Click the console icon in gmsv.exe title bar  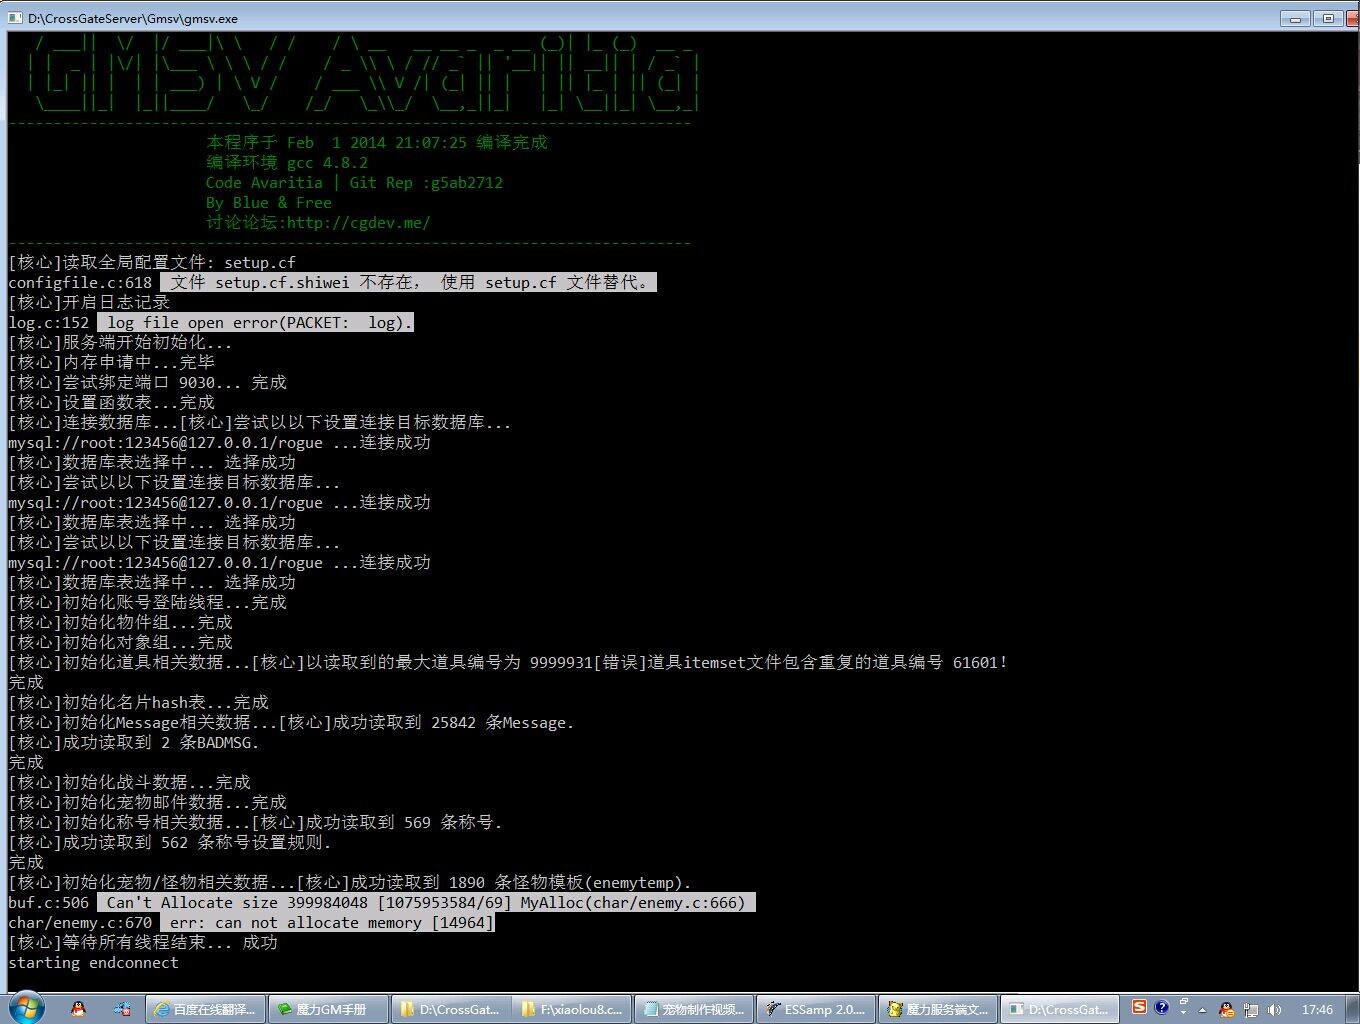coord(15,18)
